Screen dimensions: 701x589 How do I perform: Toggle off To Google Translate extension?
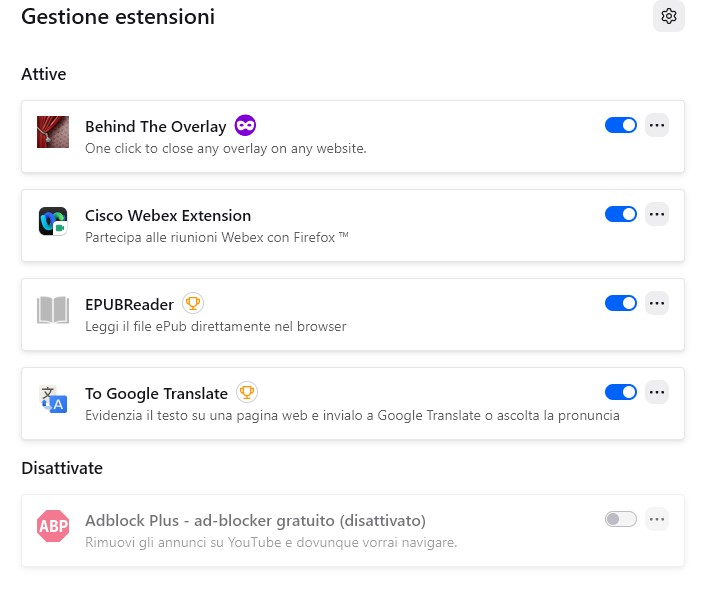click(621, 392)
